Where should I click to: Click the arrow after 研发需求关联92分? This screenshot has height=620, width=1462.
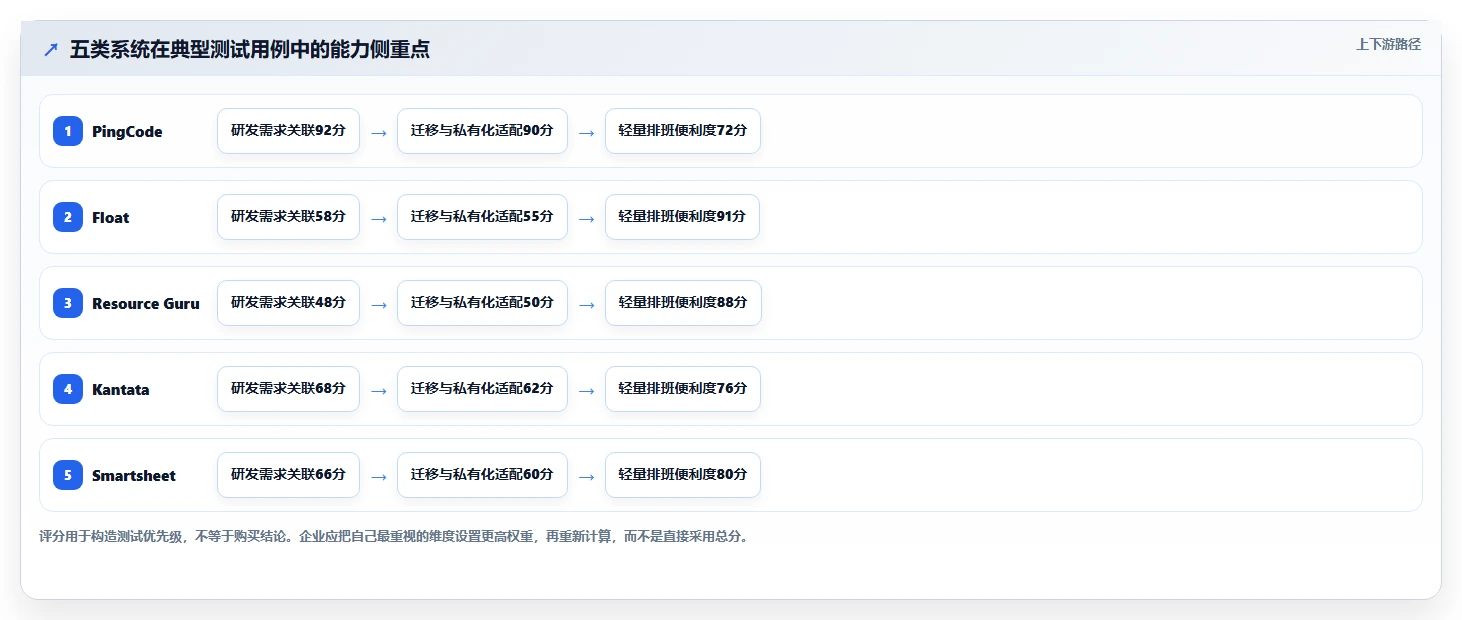click(x=378, y=133)
